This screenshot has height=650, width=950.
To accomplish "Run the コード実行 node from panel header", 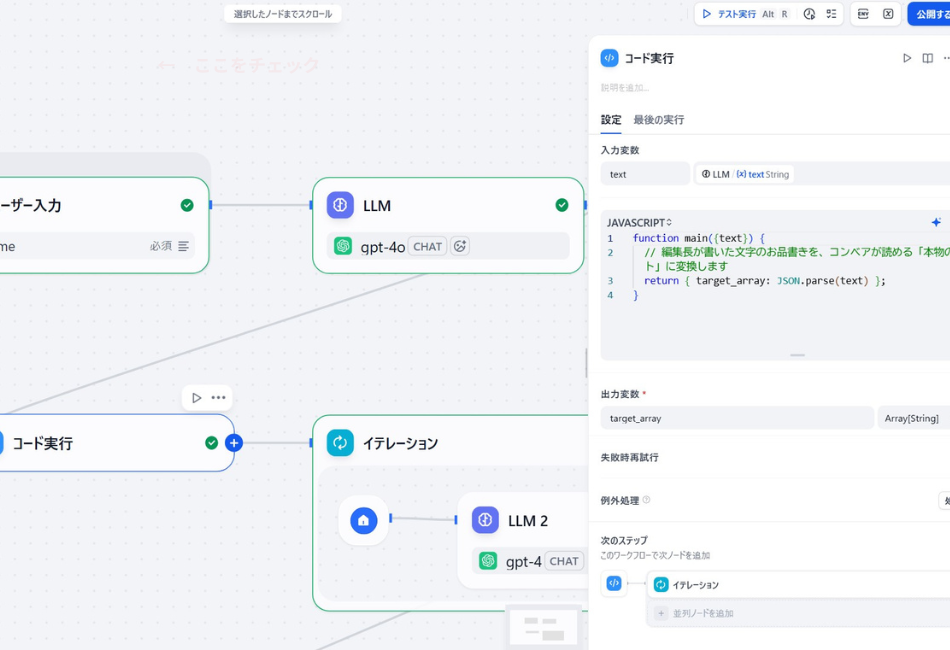I will coord(907,58).
